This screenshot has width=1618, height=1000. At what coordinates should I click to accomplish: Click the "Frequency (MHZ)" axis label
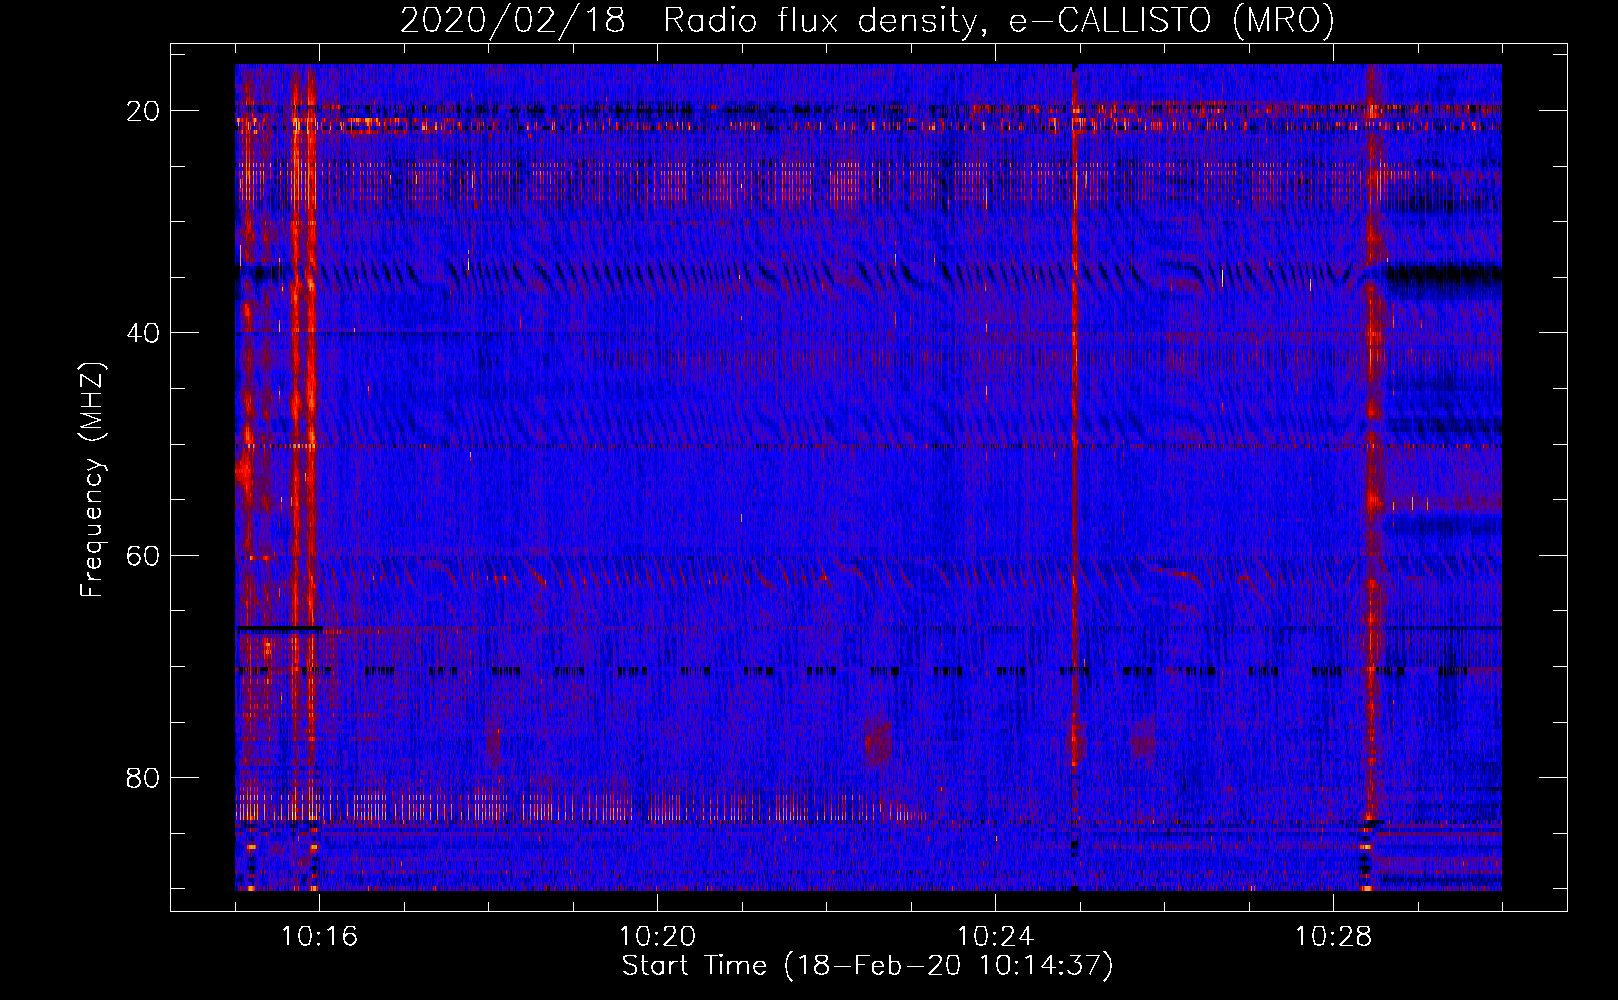93,479
